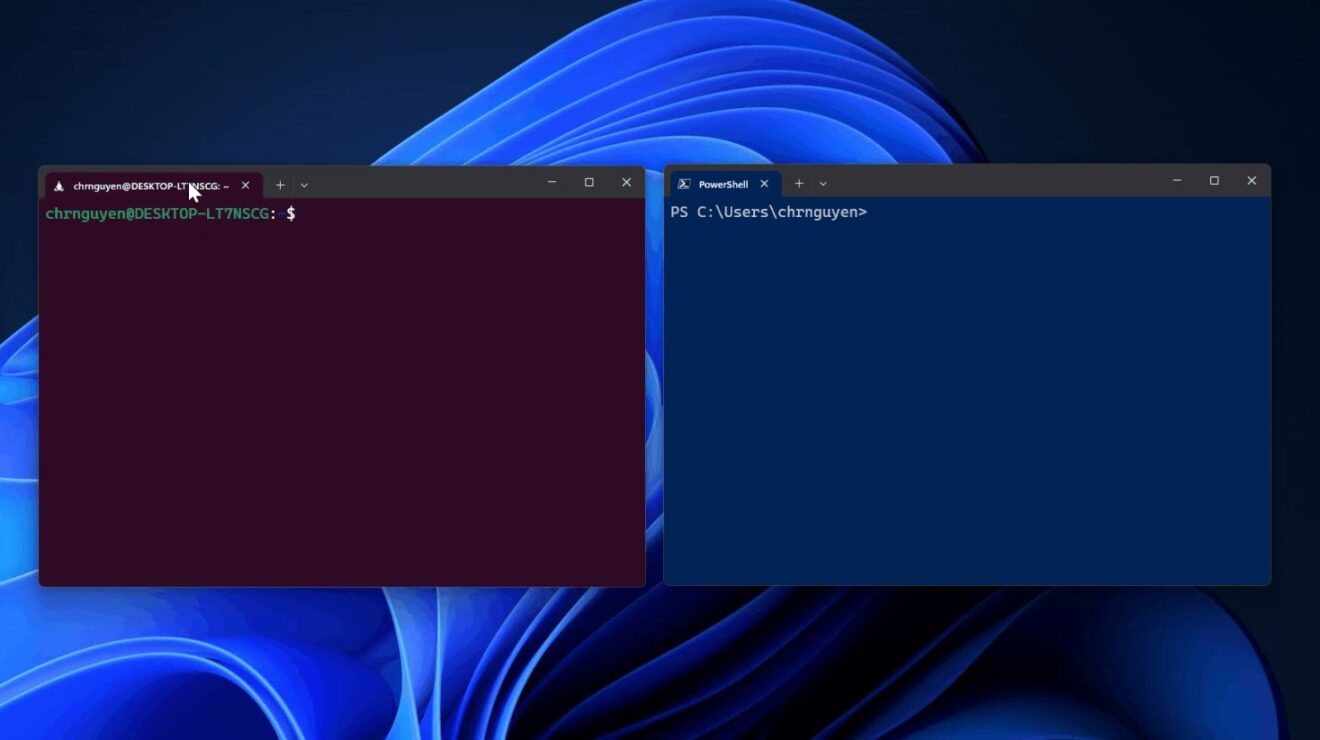Screen dimensions: 1320x740
Task: Close the Ubuntu terminal tab
Action: click(245, 185)
